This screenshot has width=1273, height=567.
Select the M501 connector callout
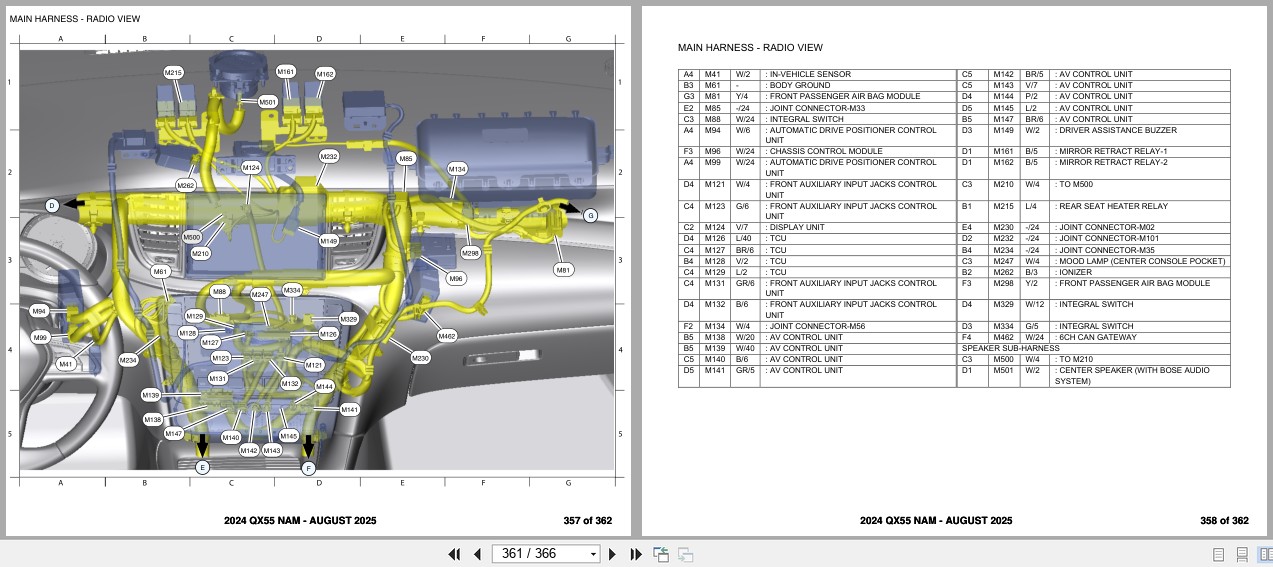[x=268, y=102]
